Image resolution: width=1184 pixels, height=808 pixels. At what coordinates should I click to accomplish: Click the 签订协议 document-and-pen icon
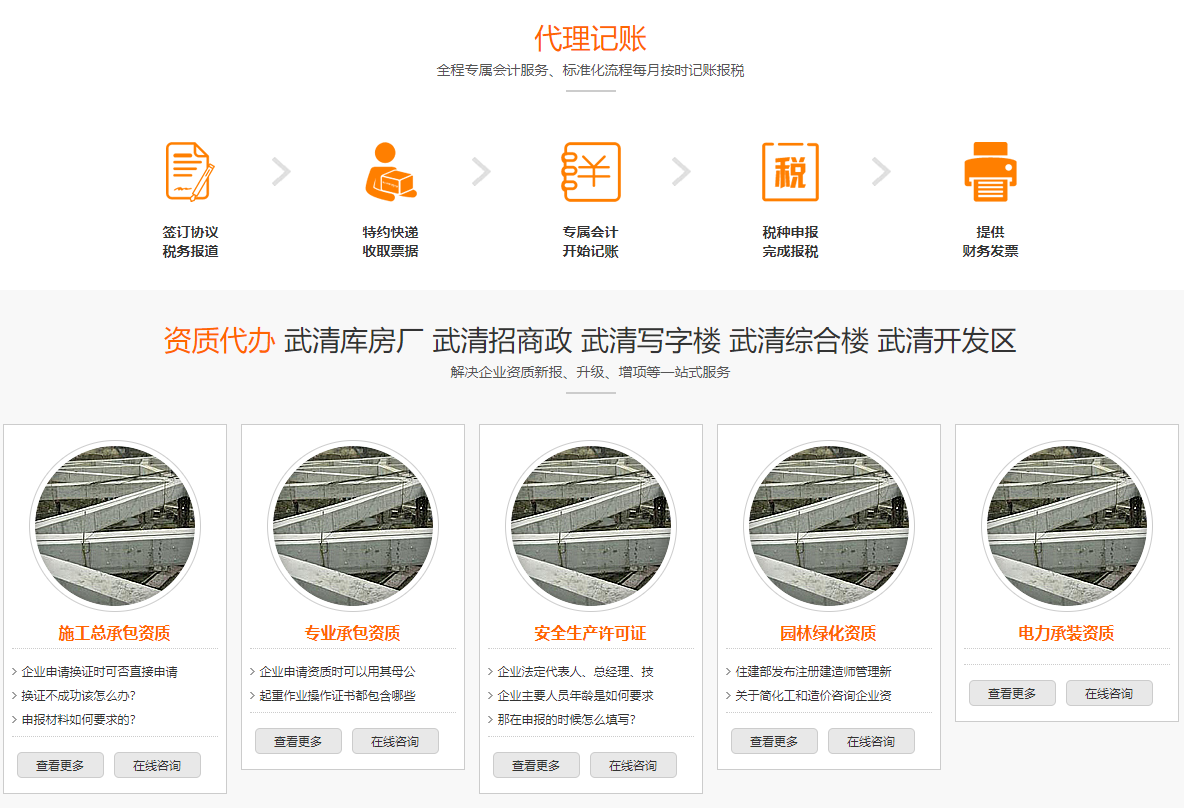(190, 172)
